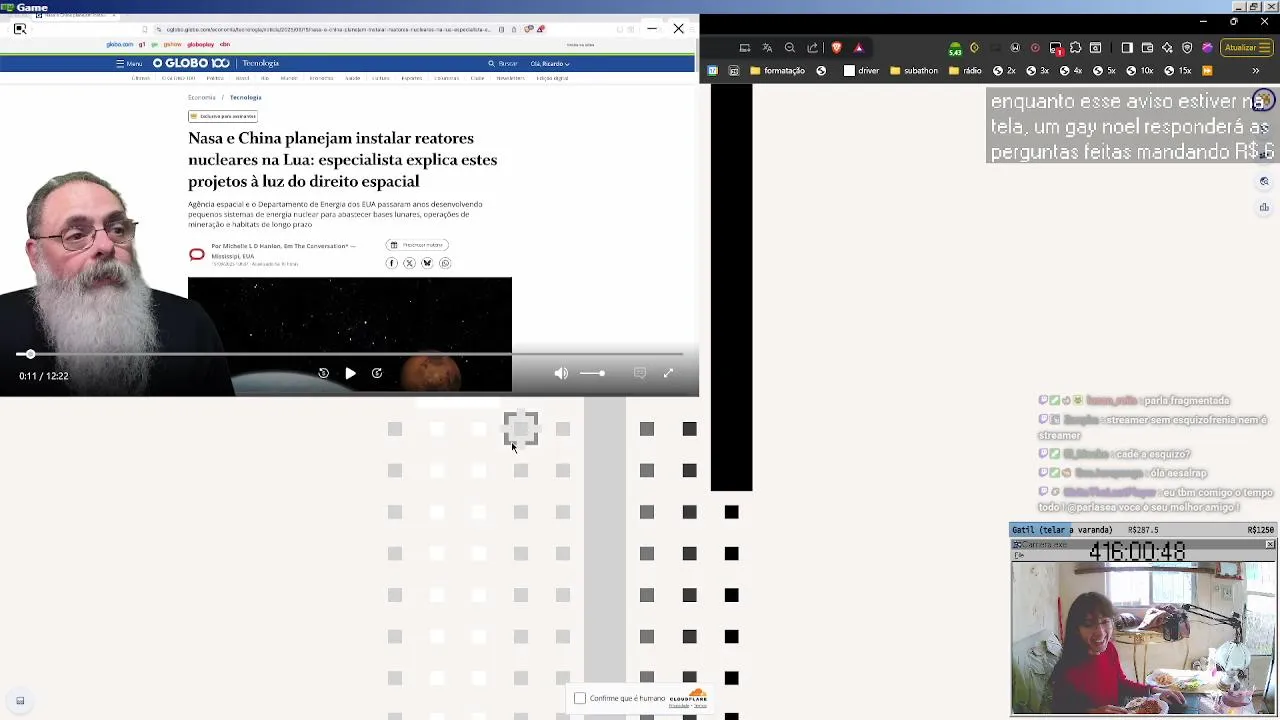This screenshot has height=720, width=1280.
Task: Click the Brave Rewards triangle icon
Action: click(858, 47)
